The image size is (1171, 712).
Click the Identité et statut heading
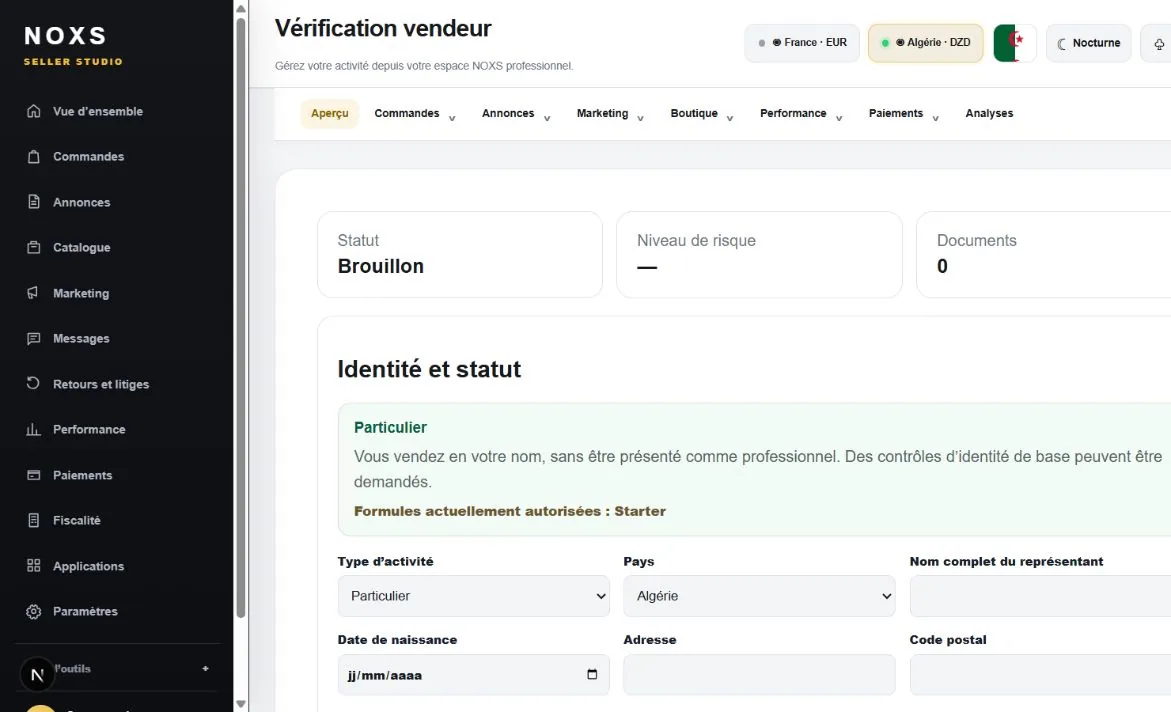coord(429,369)
